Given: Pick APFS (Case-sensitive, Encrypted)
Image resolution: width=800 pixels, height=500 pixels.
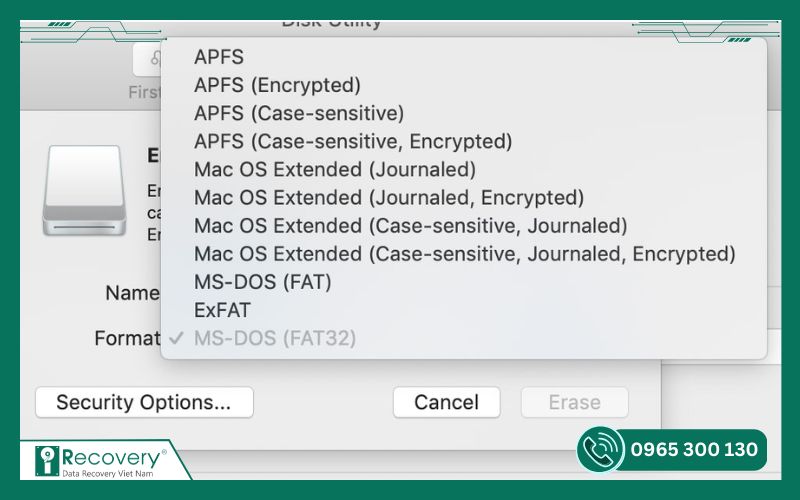Looking at the screenshot, I should (464, 141).
